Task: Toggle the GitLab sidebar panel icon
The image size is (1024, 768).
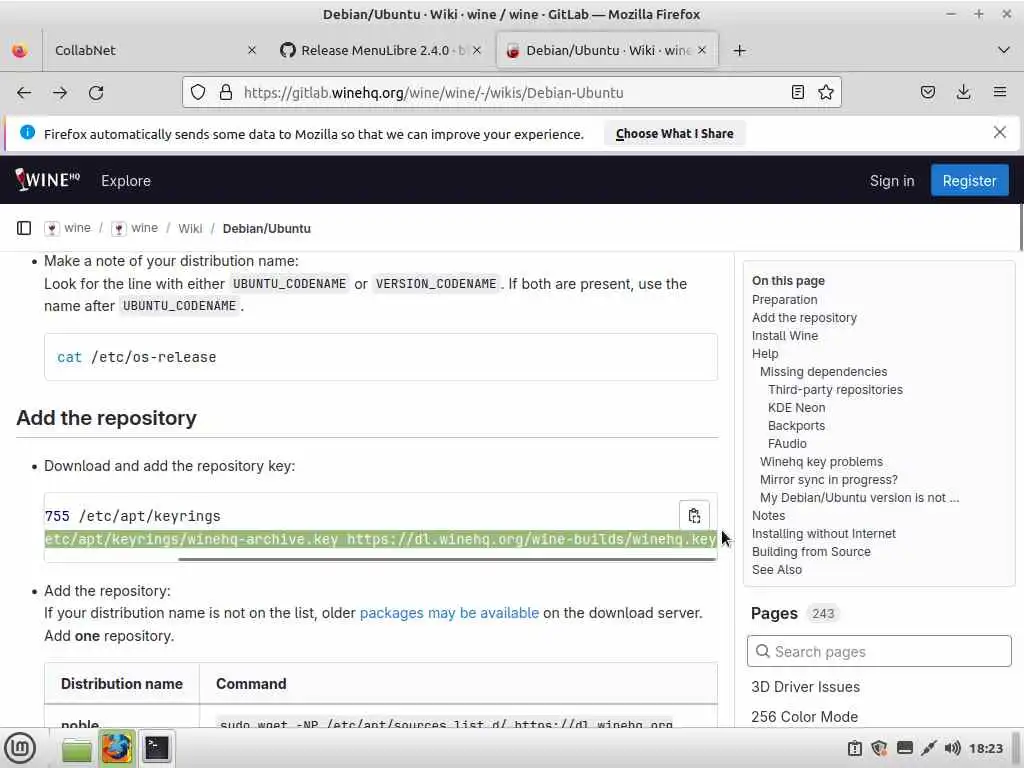Action: 24,228
